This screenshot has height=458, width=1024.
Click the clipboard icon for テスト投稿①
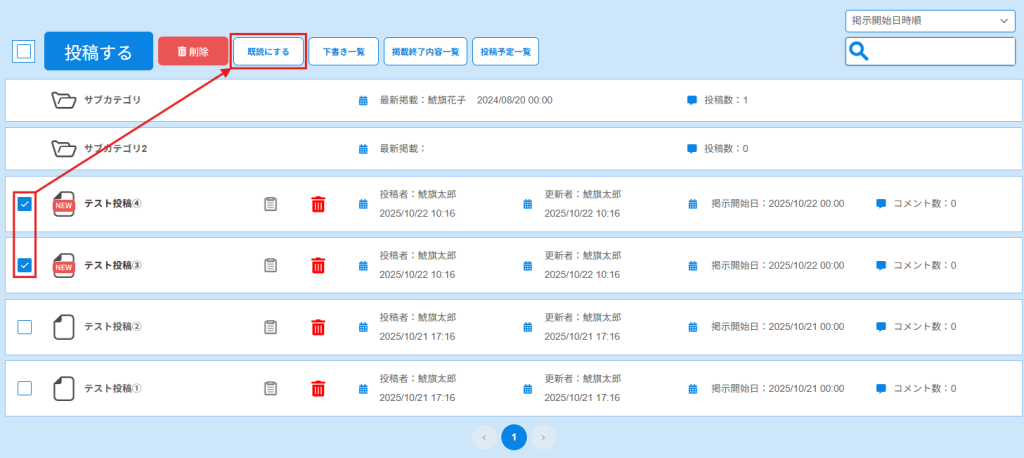coord(270,388)
